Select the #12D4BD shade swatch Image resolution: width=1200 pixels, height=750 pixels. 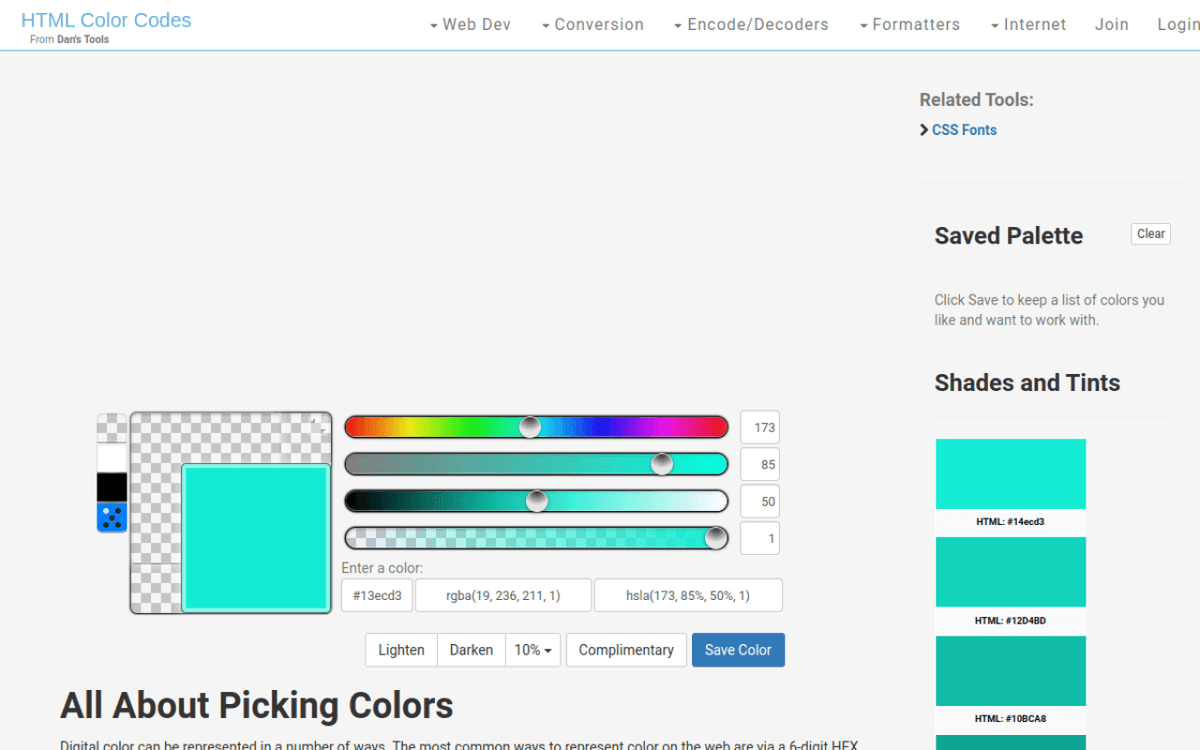tap(1010, 571)
